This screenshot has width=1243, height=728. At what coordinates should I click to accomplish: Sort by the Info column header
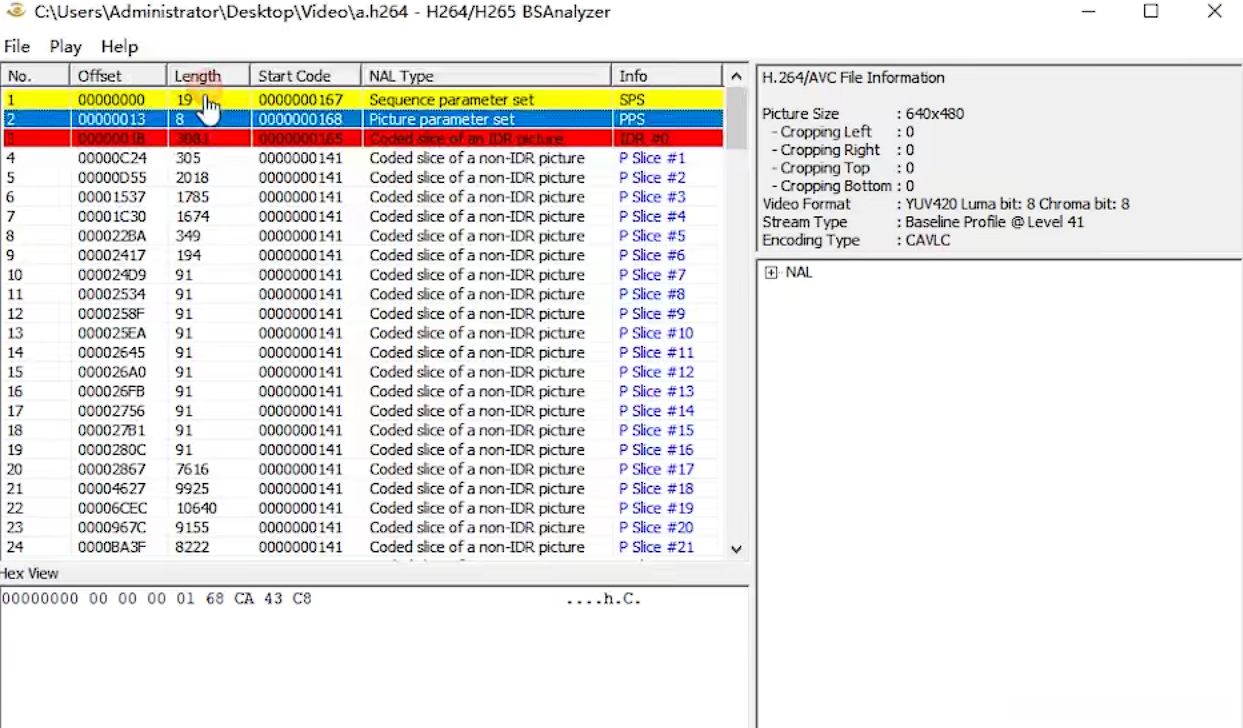pyautogui.click(x=666, y=76)
